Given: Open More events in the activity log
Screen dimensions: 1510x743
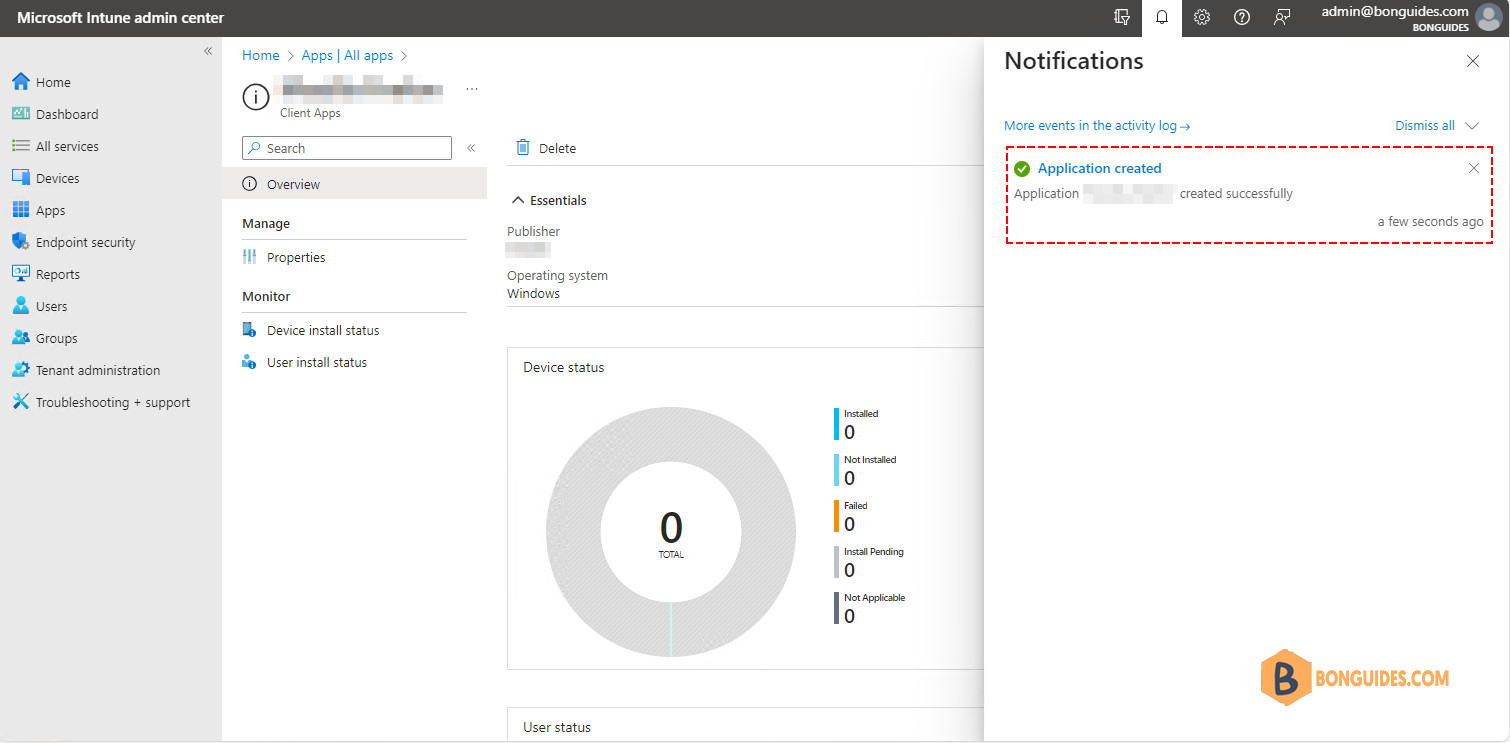Looking at the screenshot, I should point(1097,126).
